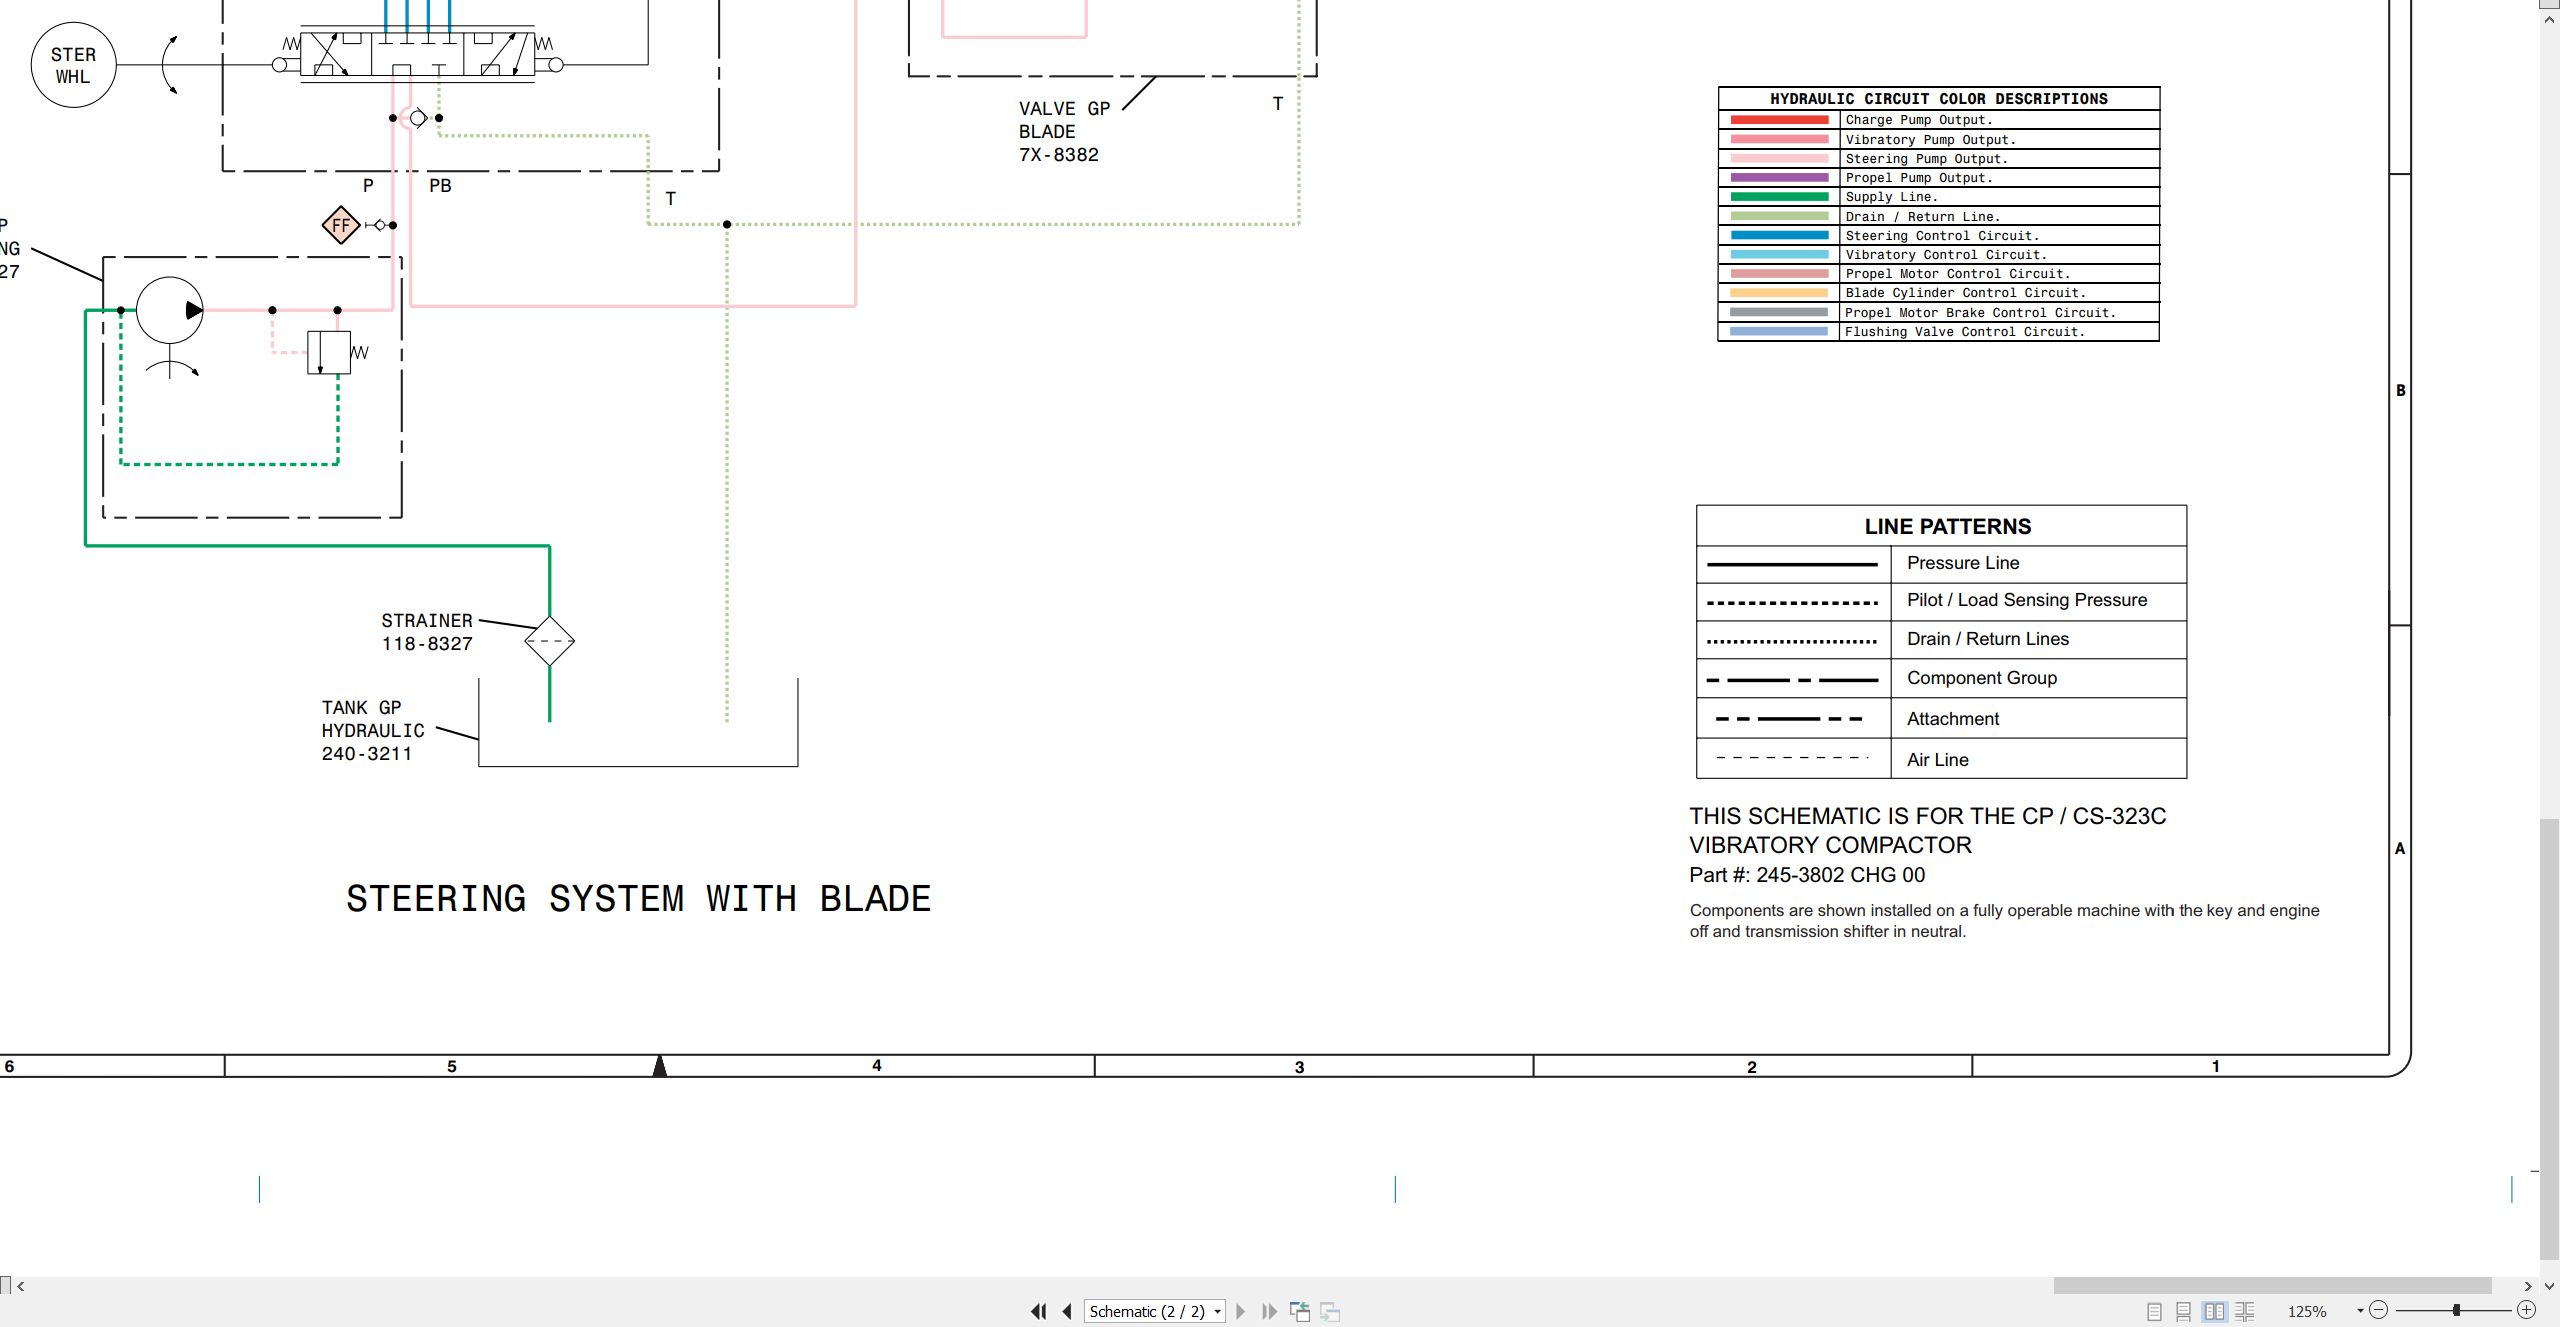Image resolution: width=2560 pixels, height=1327 pixels.
Task: Click the "Flushing Valve Control Circuit." legend text
Action: click(1965, 332)
